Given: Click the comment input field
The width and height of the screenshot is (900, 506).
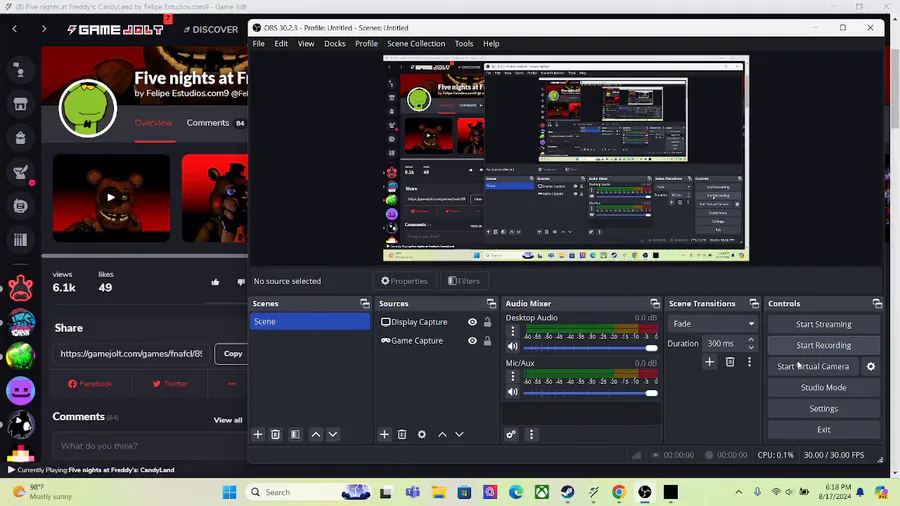Looking at the screenshot, I should click(150, 446).
